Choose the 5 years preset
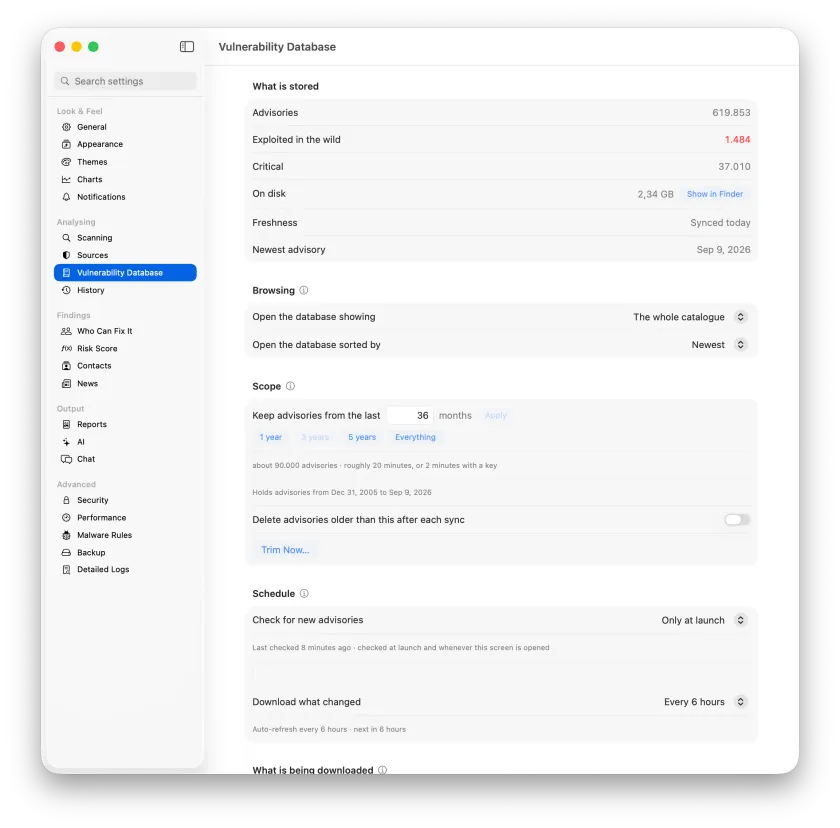Screen dimensions: 840x828 [362, 437]
